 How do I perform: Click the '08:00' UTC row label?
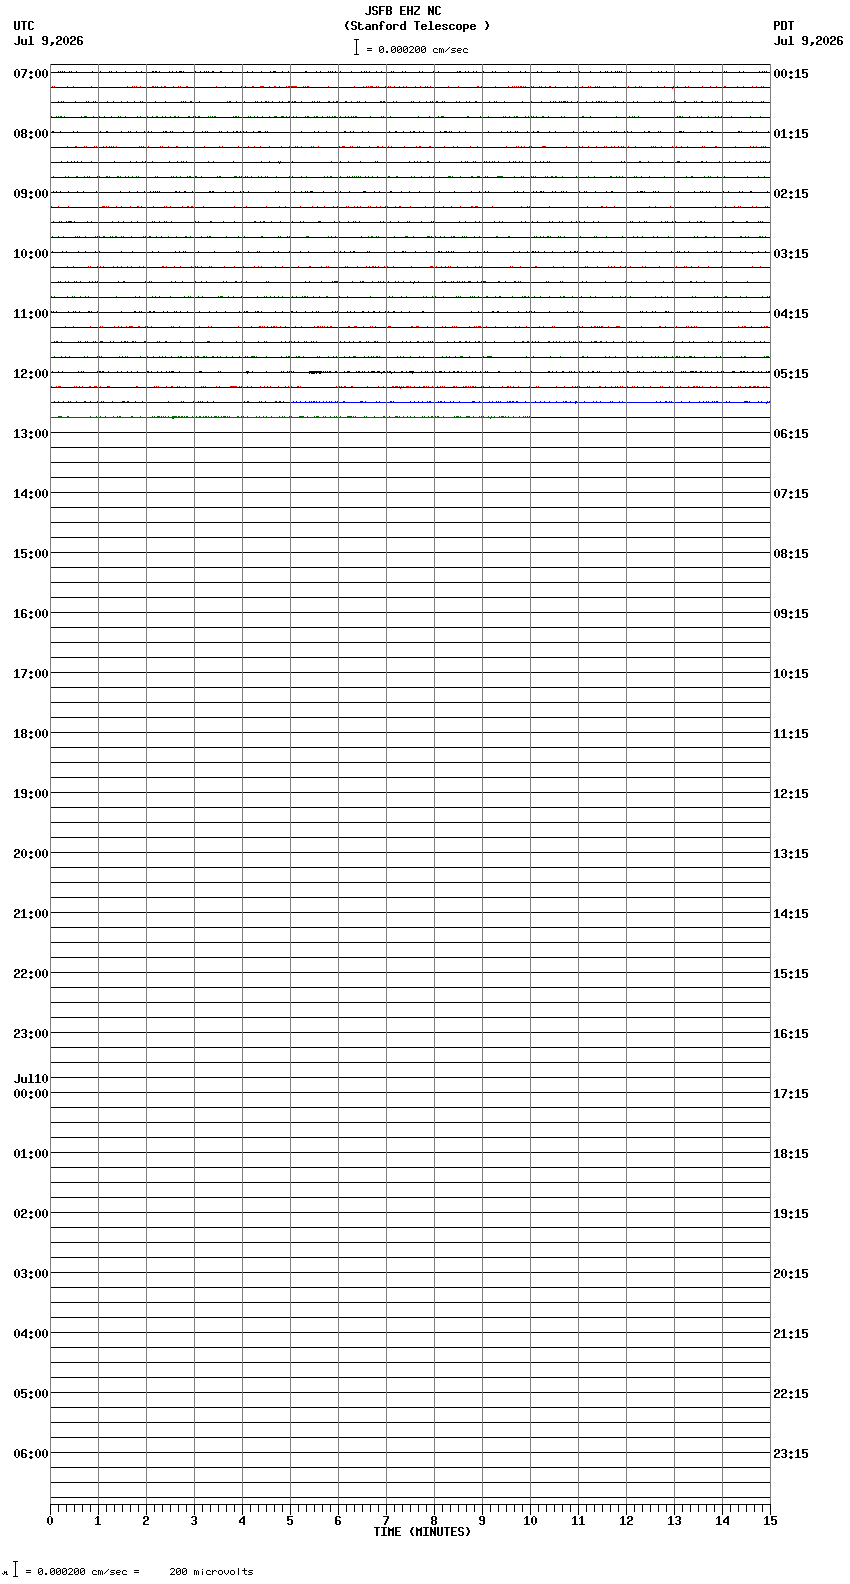point(31,134)
